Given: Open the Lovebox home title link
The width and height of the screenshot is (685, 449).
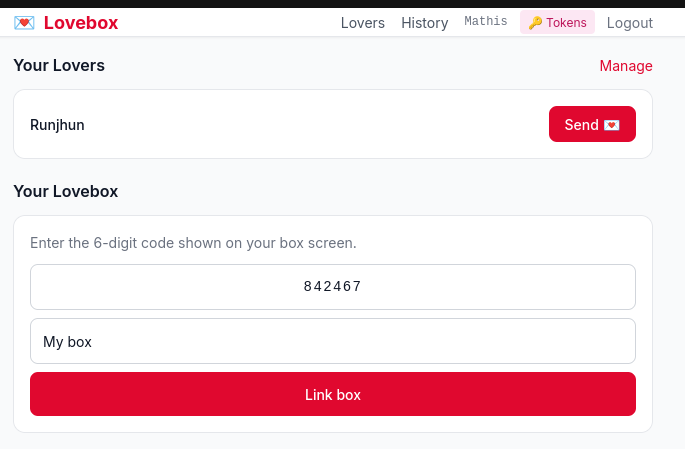Looking at the screenshot, I should coord(81,23).
